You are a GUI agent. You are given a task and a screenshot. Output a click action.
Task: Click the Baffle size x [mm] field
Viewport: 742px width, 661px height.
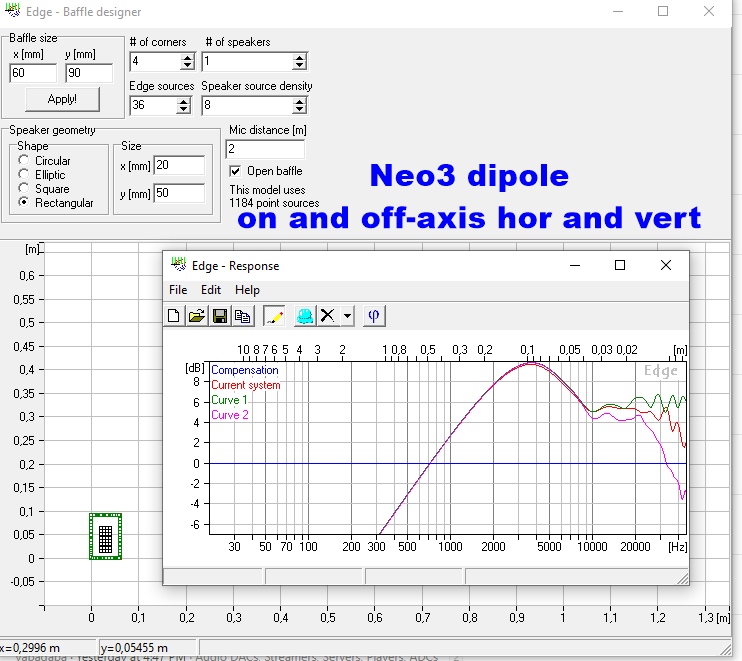(33, 73)
